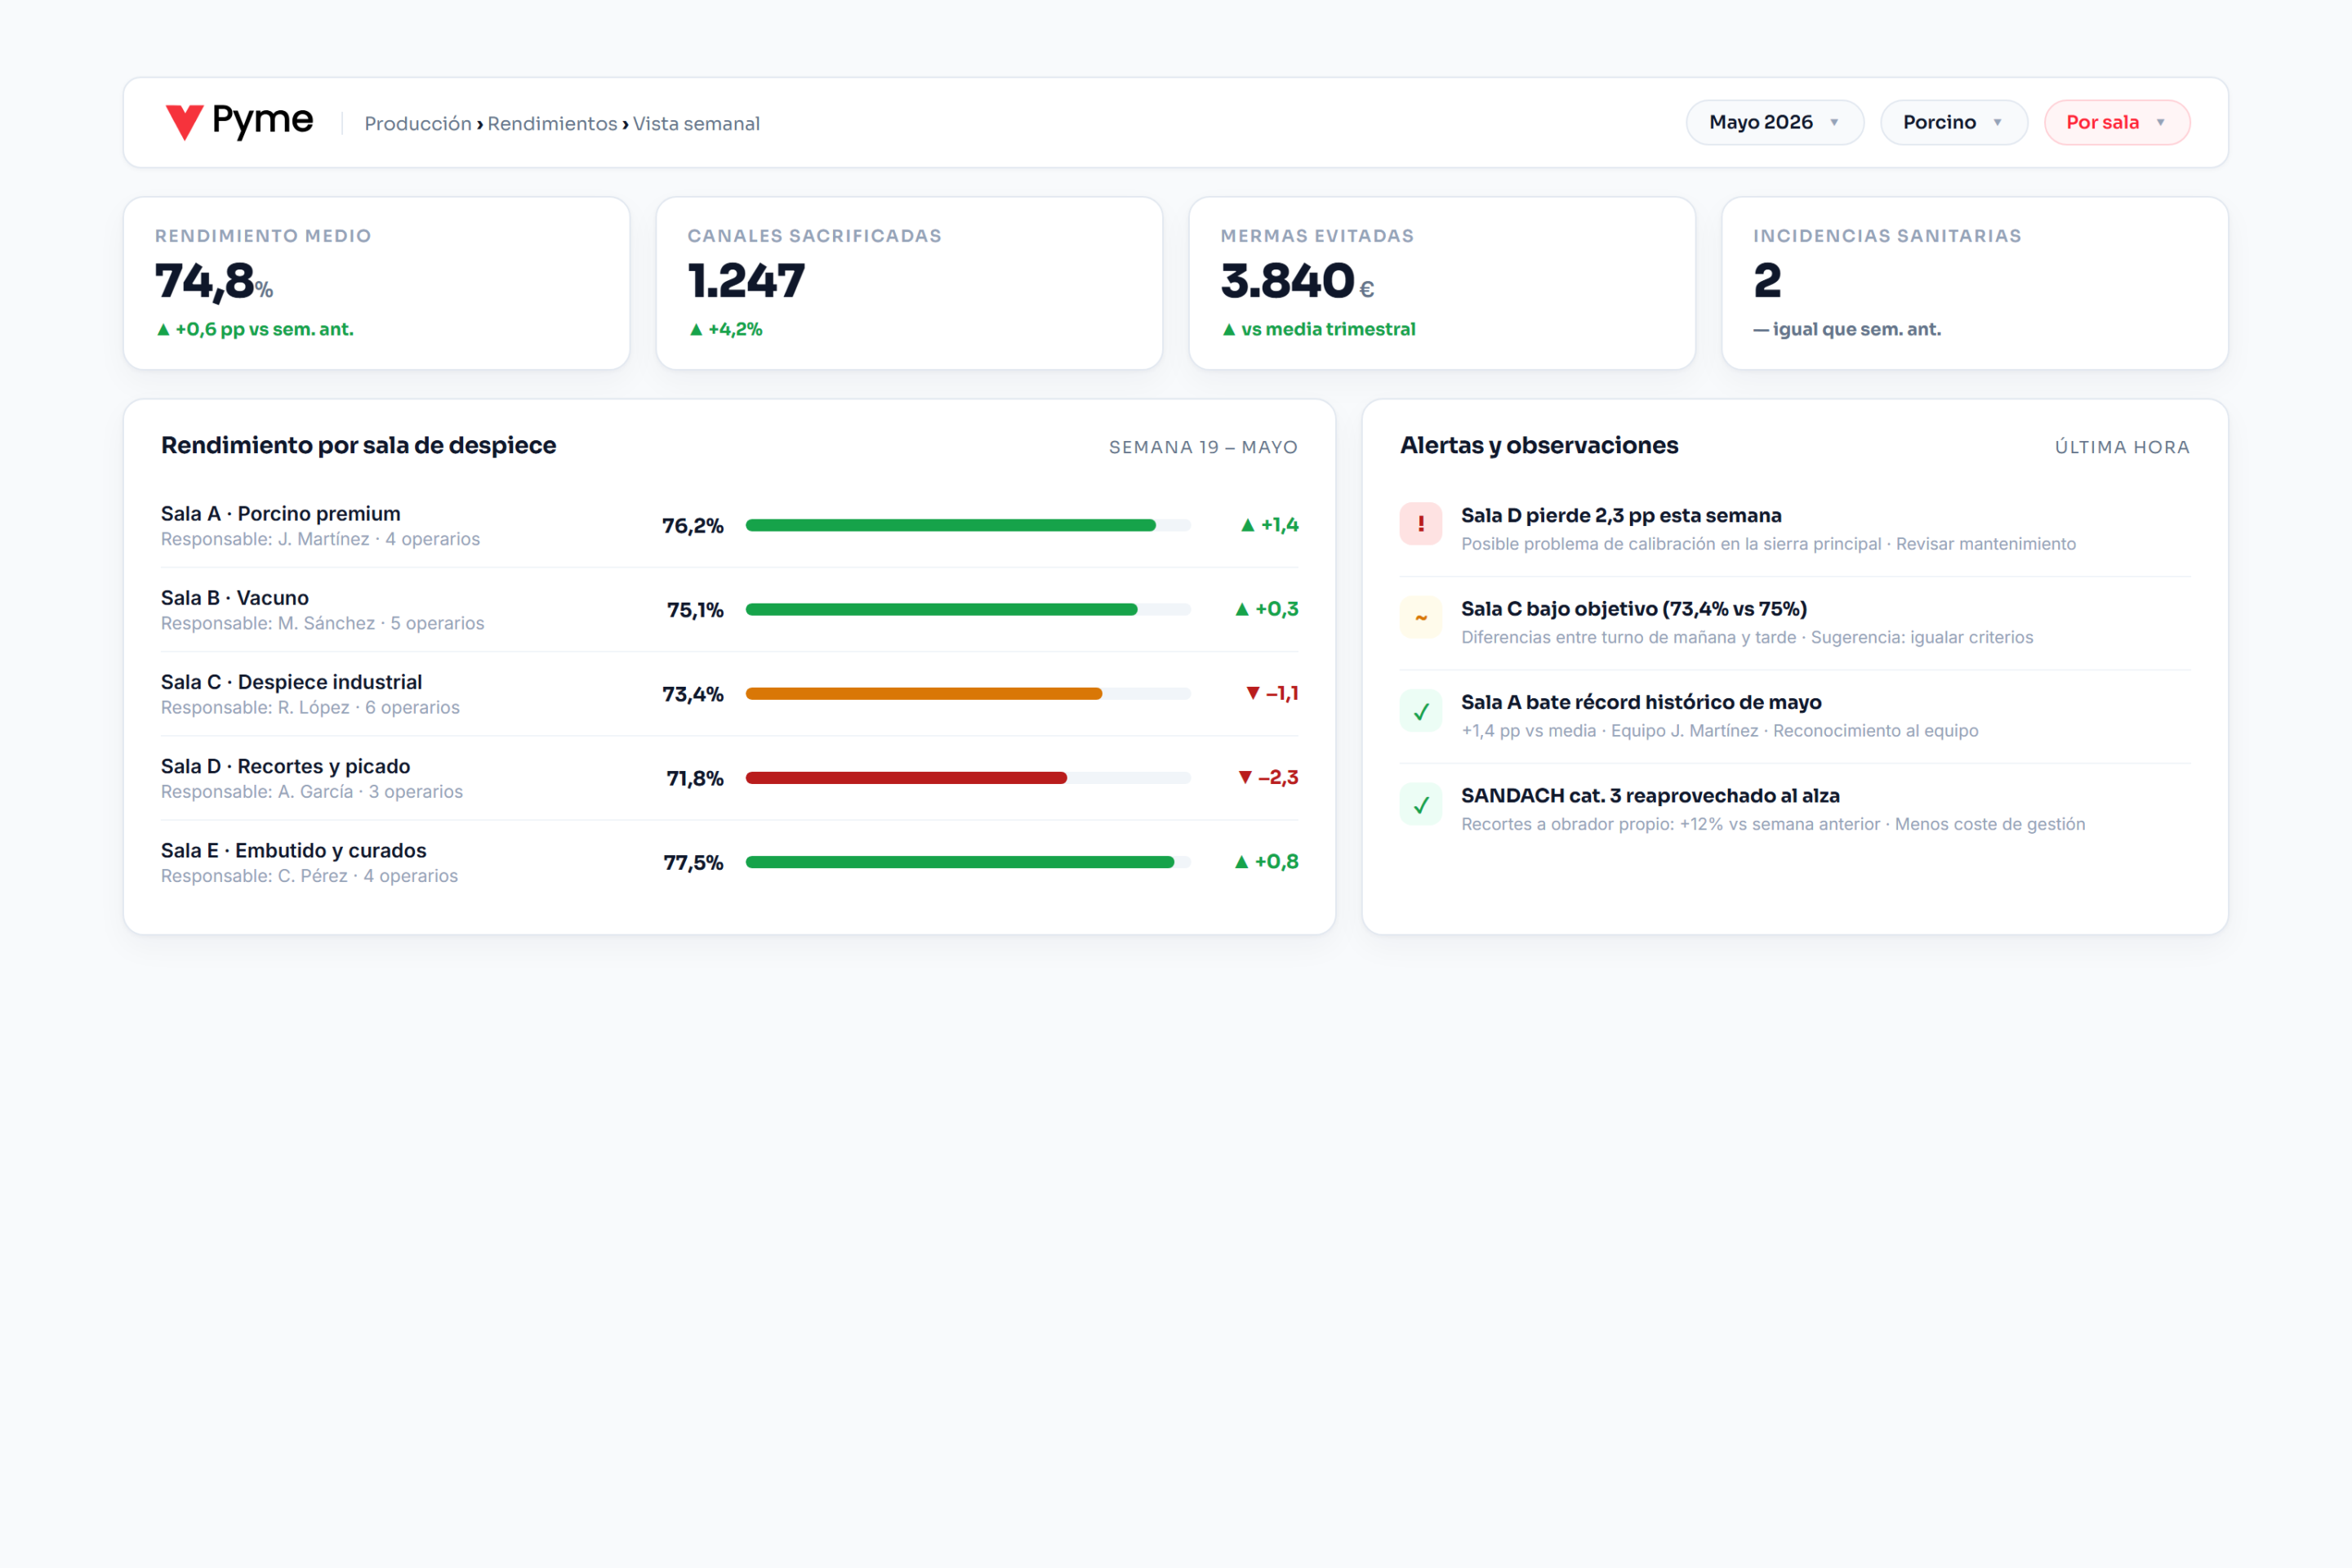This screenshot has width=2352, height=1568.
Task: Select row Sala B · Vacuno
Action: (729, 609)
